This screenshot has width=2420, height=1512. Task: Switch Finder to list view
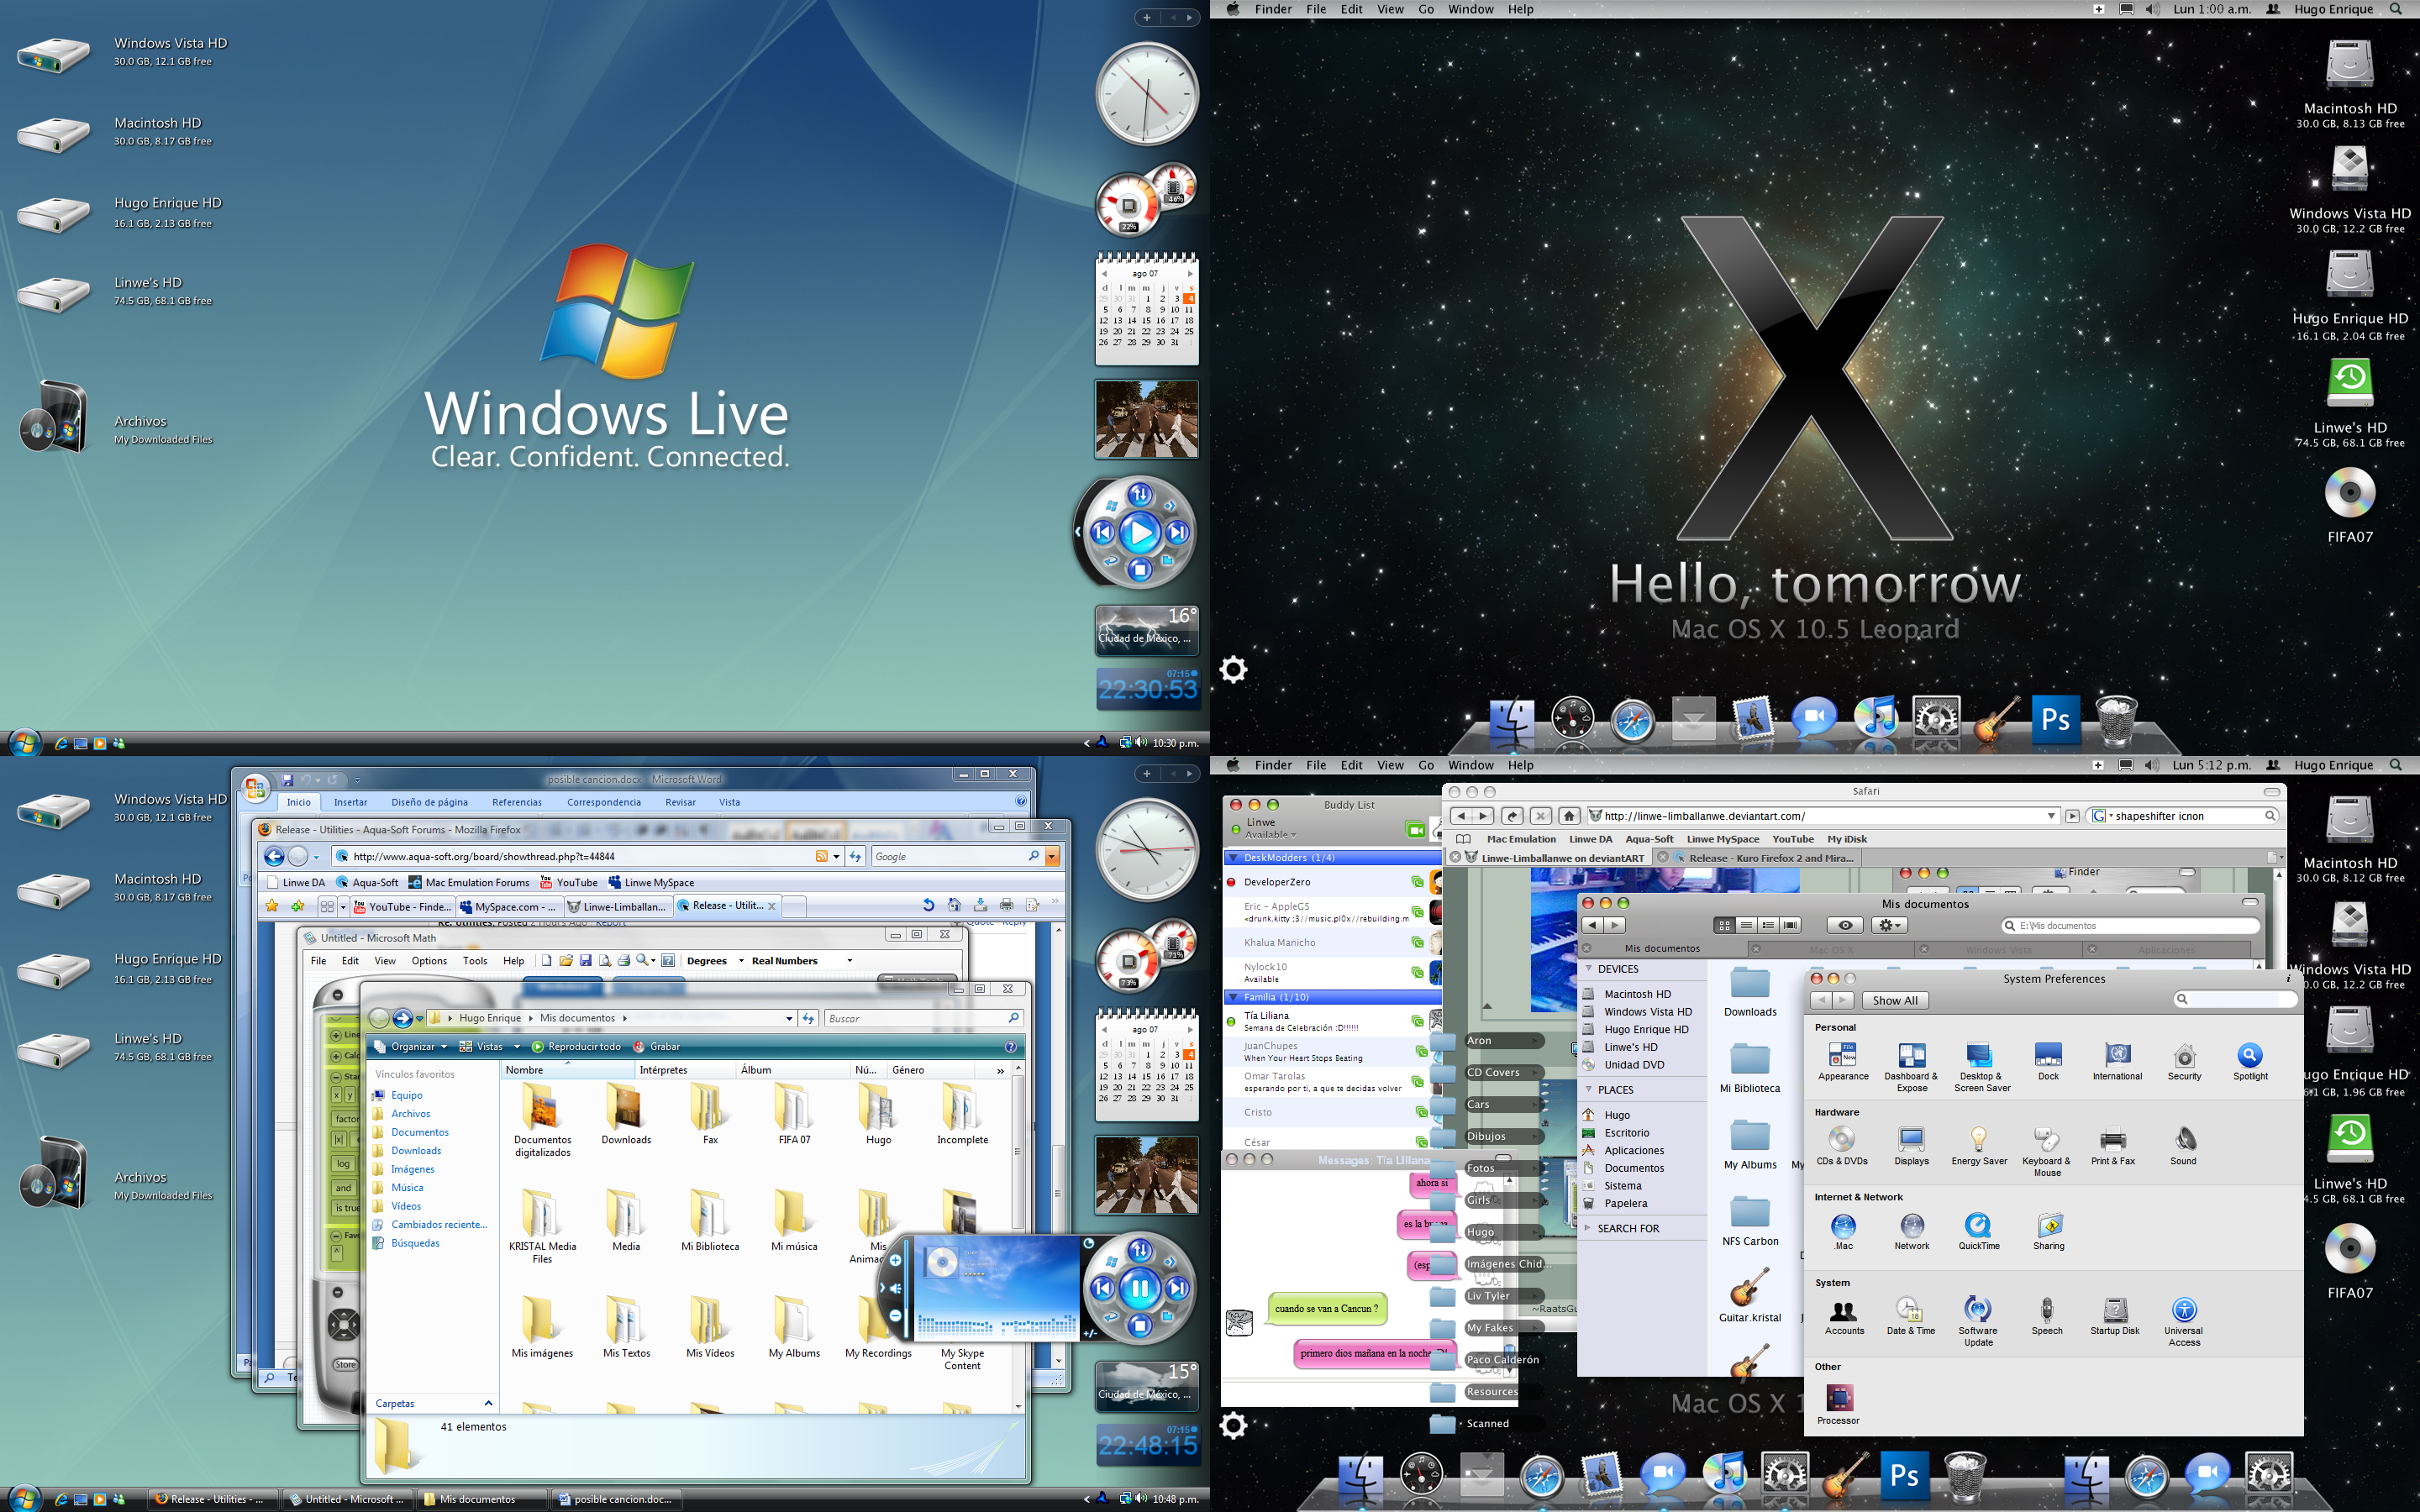coord(1746,926)
